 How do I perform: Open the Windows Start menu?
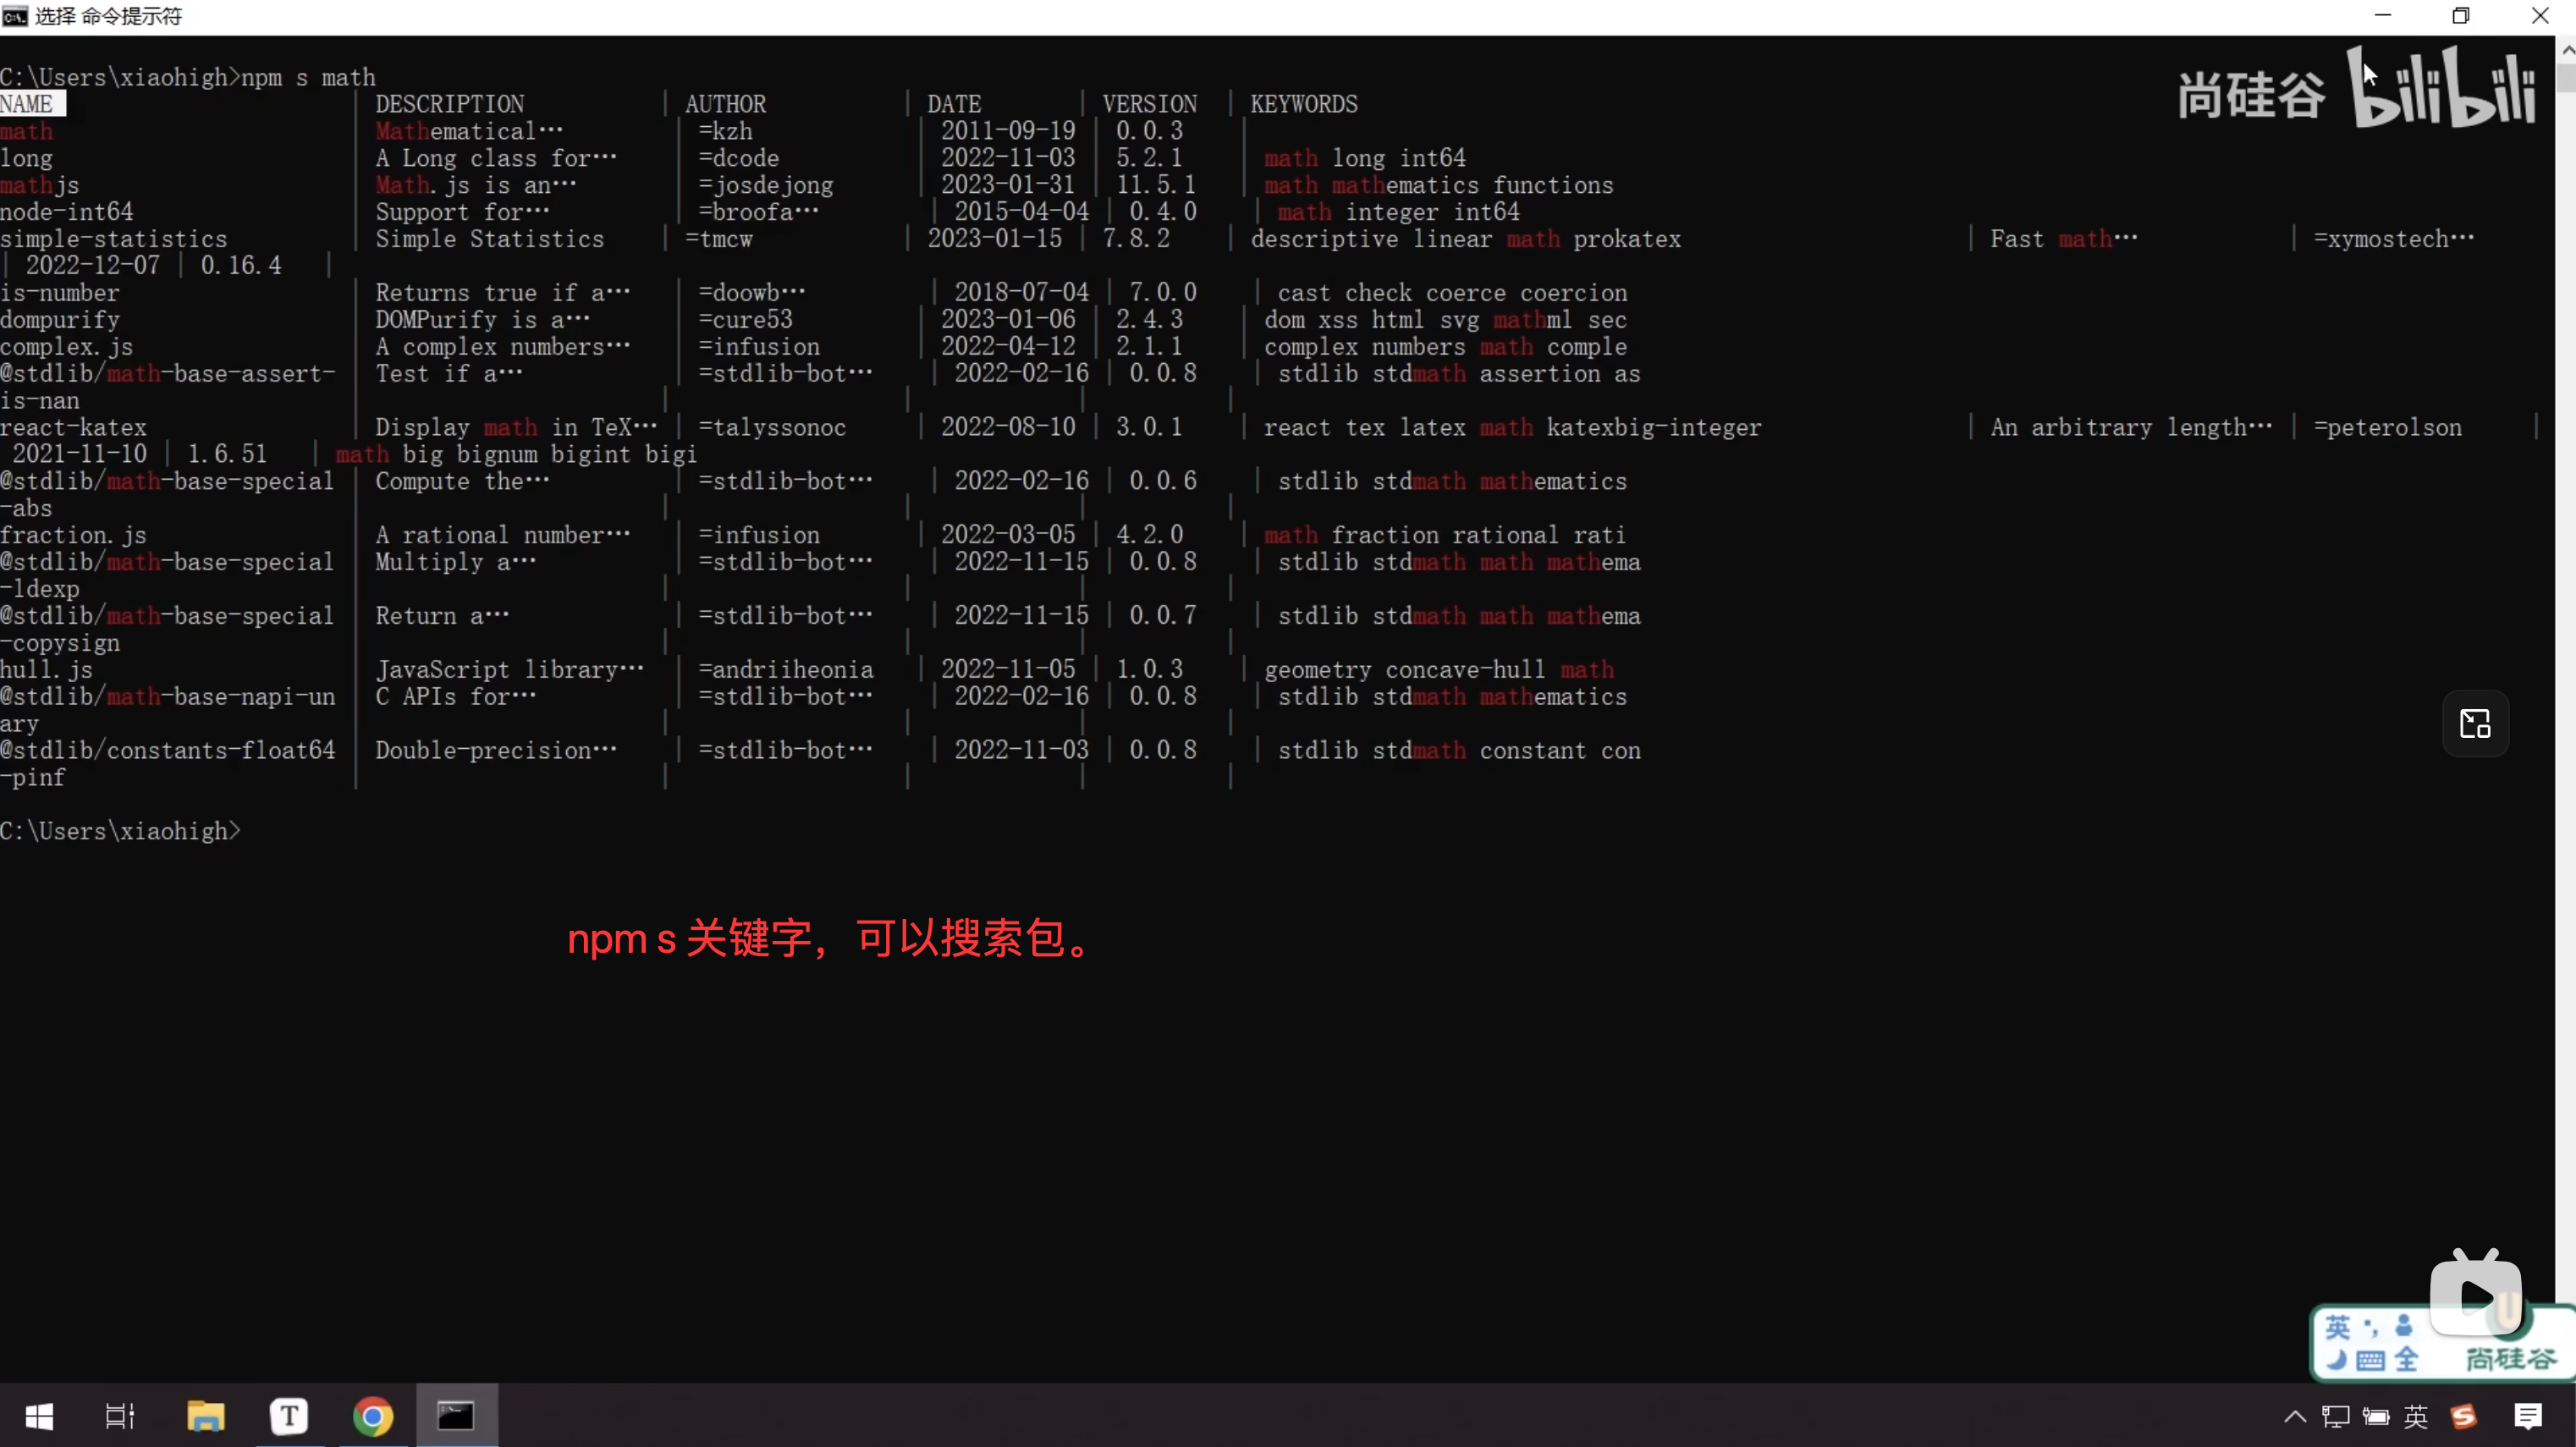(39, 1416)
